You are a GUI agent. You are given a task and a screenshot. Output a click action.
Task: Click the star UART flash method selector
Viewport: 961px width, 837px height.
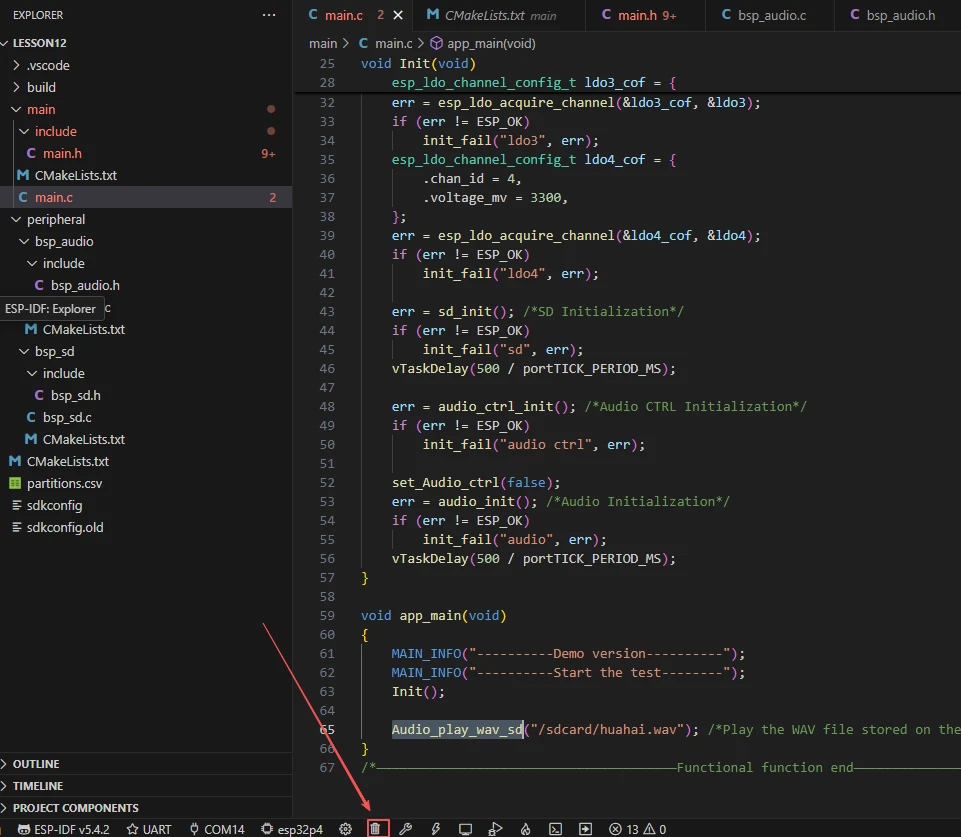(x=148, y=829)
